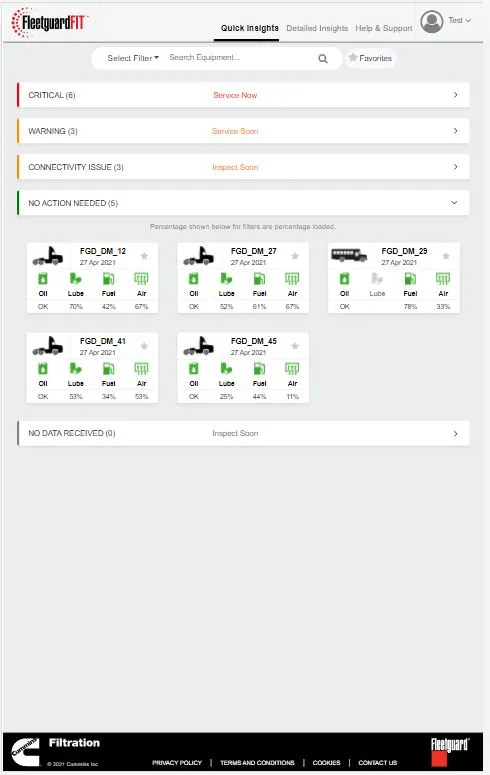Open the TERMS AND CONDITIONS link
490x775 pixels.
pos(257,763)
